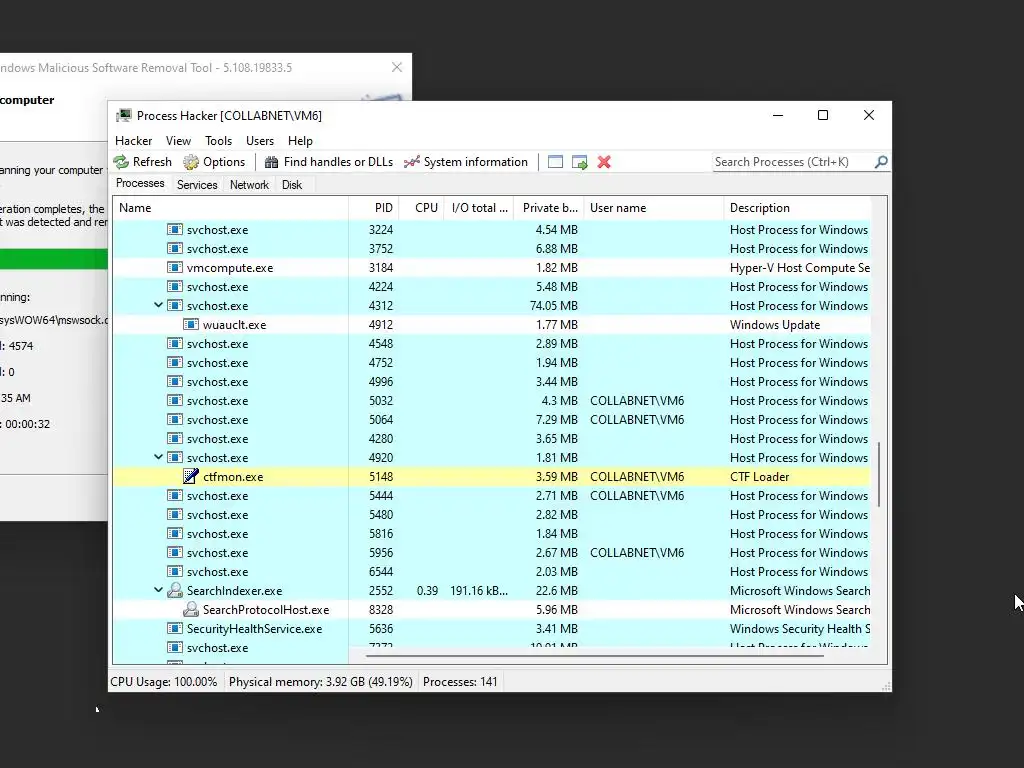Collapse the SearchIndexer.exe tree node
This screenshot has width=1024, height=768.
tap(158, 590)
